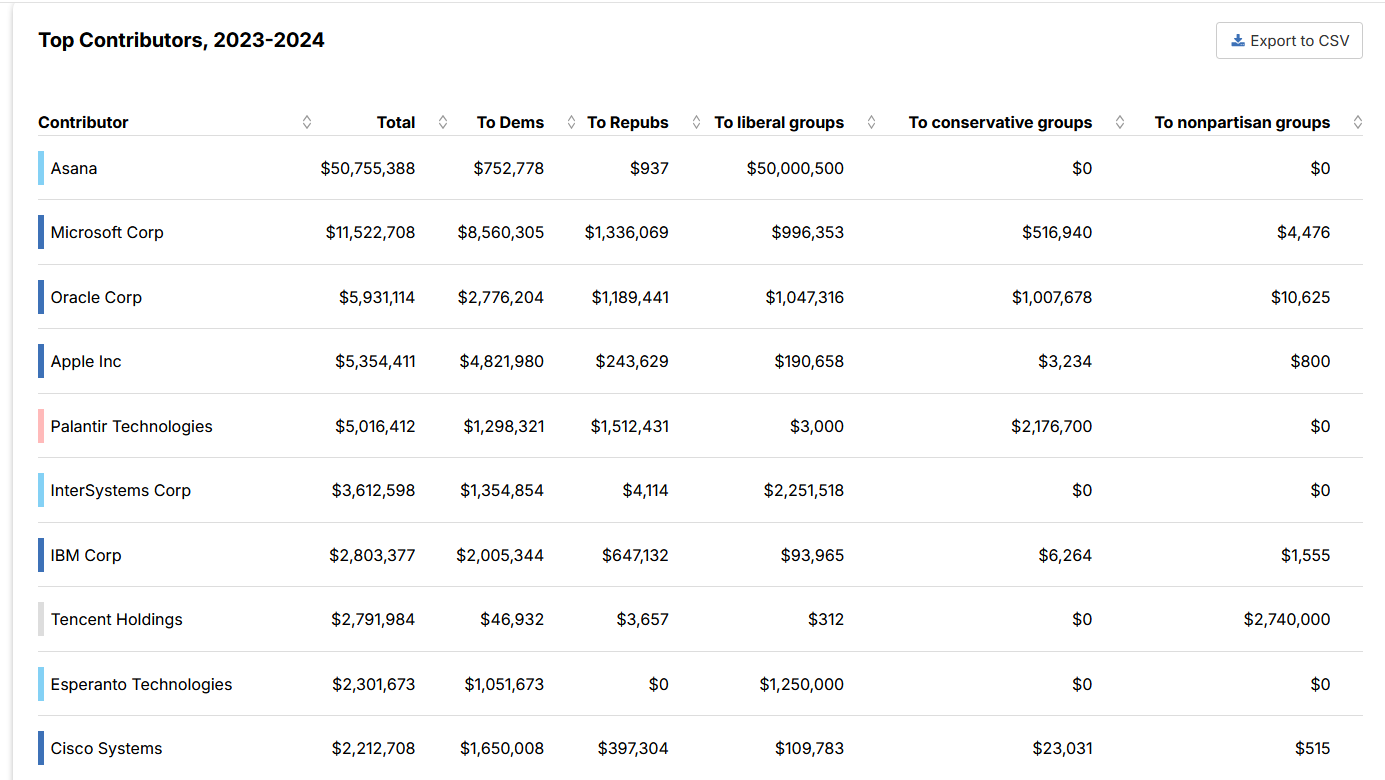Sort by Total using its arrow icon
Viewport: 1385px width, 780px height.
click(443, 122)
